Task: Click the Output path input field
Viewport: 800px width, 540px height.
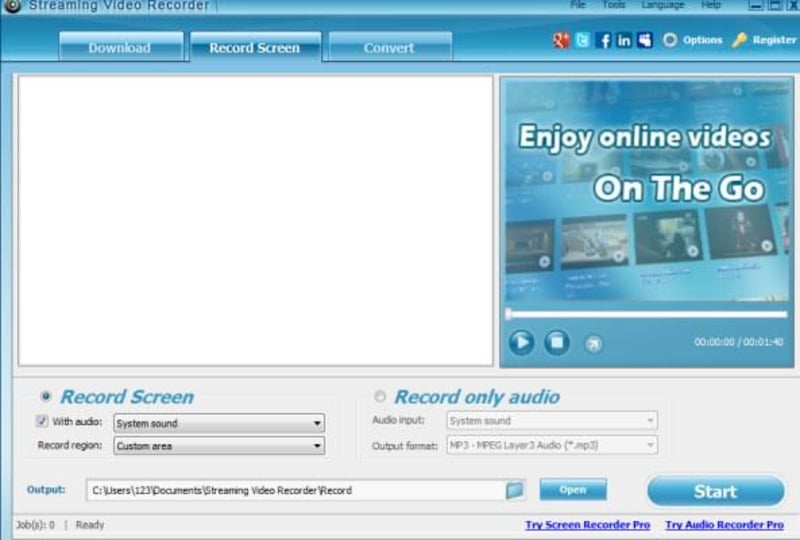Action: [296, 490]
